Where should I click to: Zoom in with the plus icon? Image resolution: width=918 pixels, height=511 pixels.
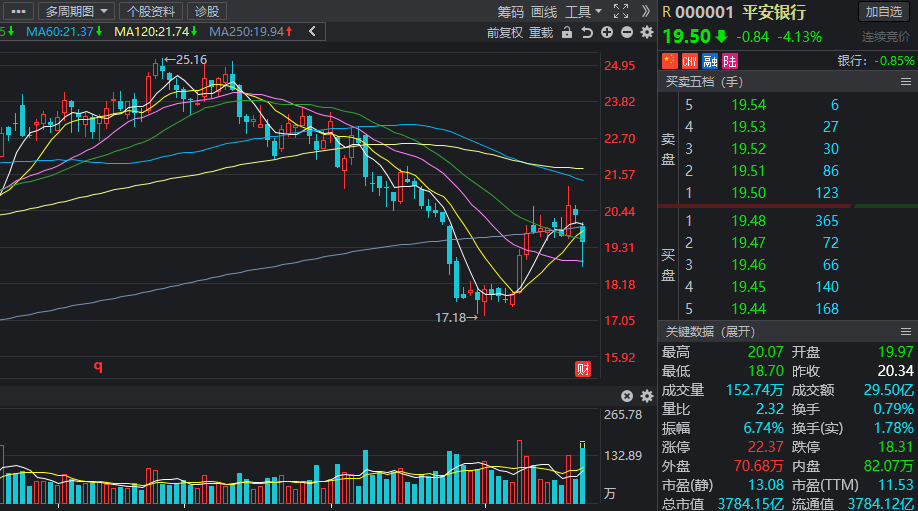[x=607, y=32]
